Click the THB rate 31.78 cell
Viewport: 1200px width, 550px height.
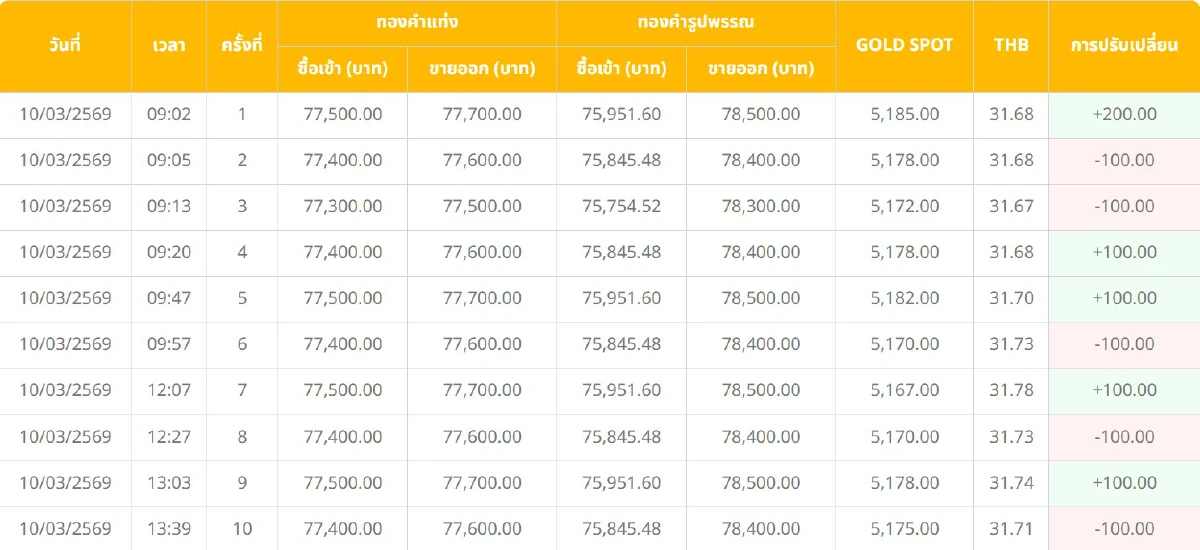[x=1011, y=390]
